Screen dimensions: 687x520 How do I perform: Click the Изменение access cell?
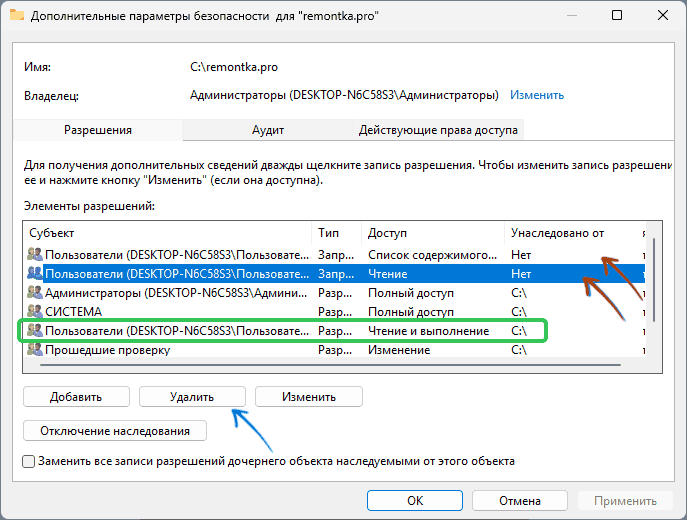click(399, 350)
